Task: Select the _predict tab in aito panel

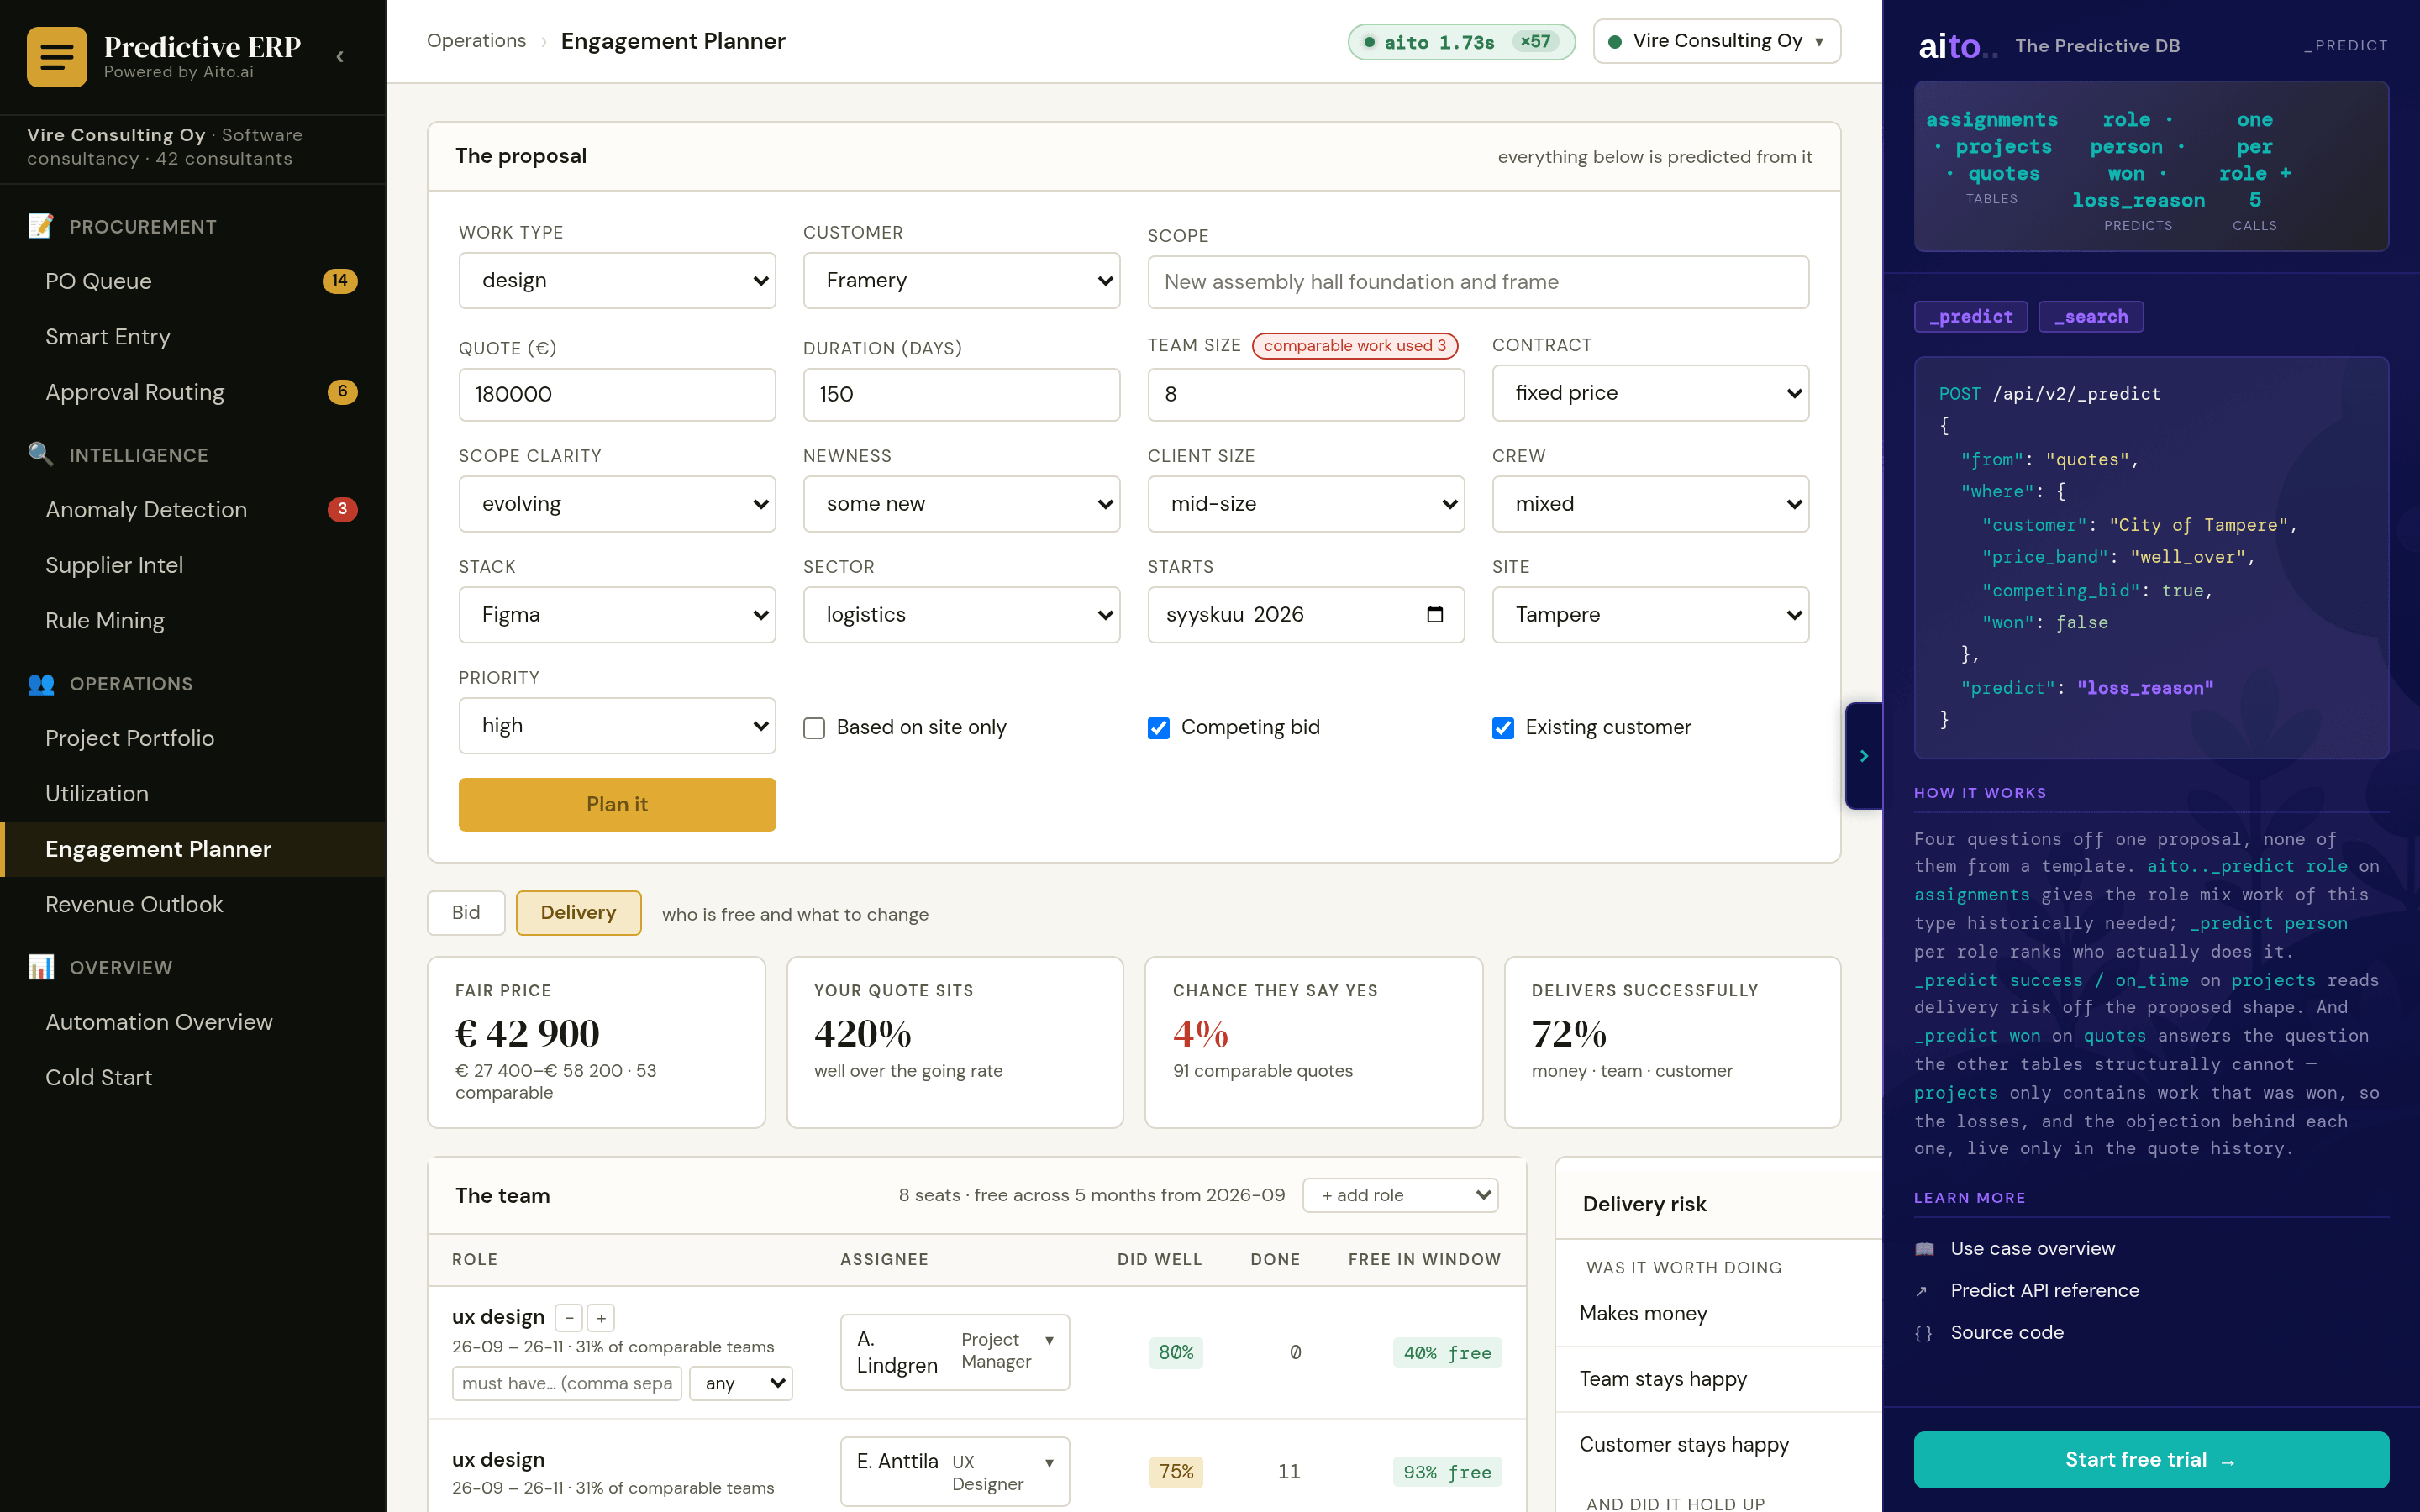Action: coord(1971,317)
